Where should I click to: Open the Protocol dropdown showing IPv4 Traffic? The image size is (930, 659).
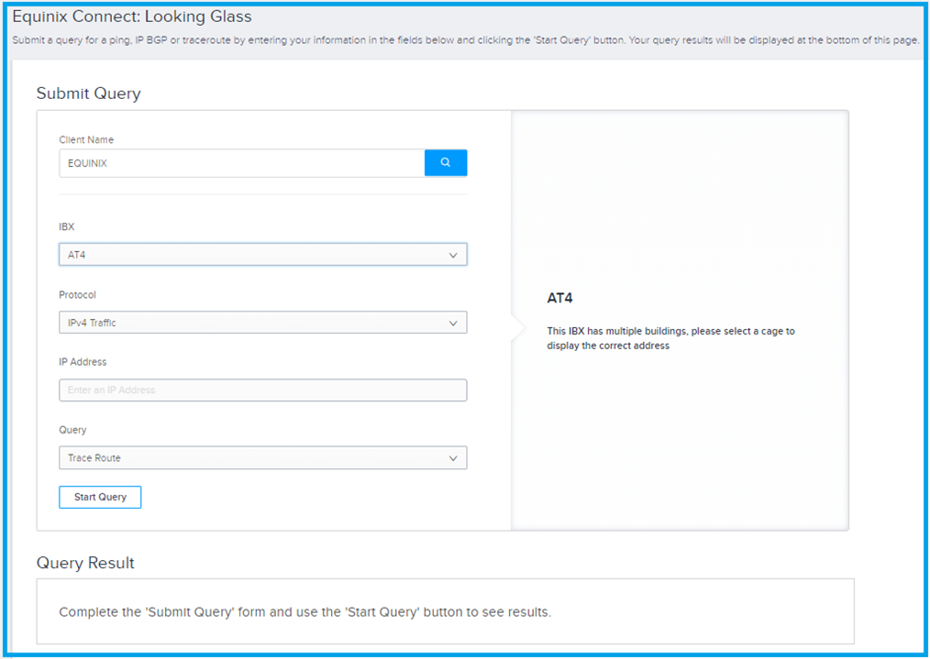(x=263, y=323)
